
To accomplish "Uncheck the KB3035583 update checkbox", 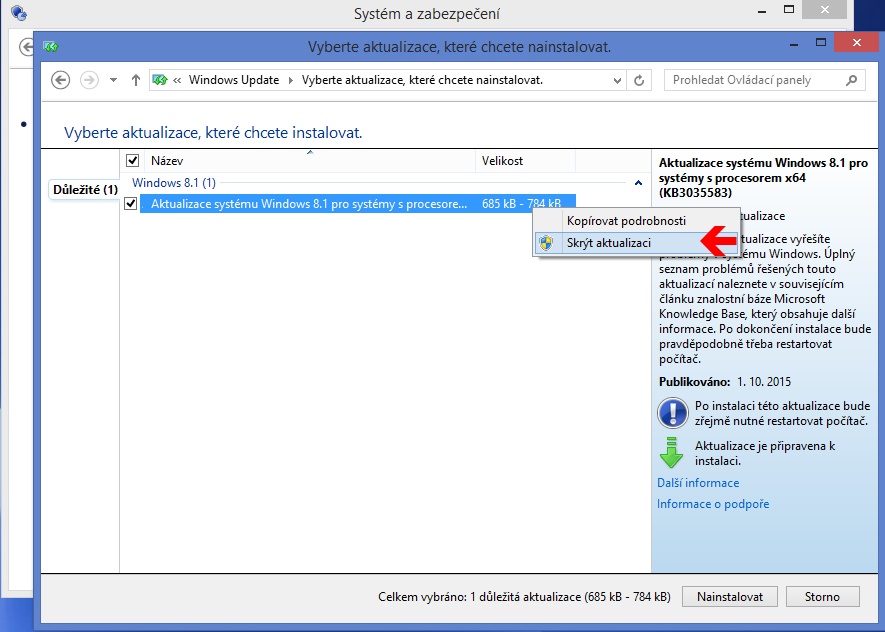I will point(130,204).
